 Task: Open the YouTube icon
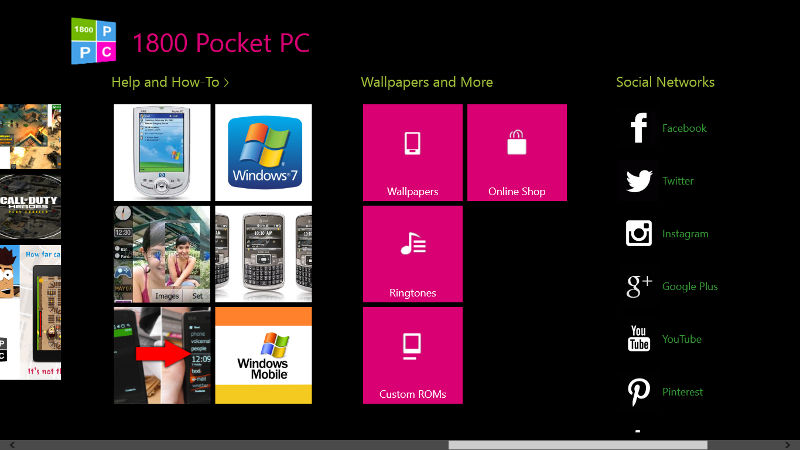[639, 339]
